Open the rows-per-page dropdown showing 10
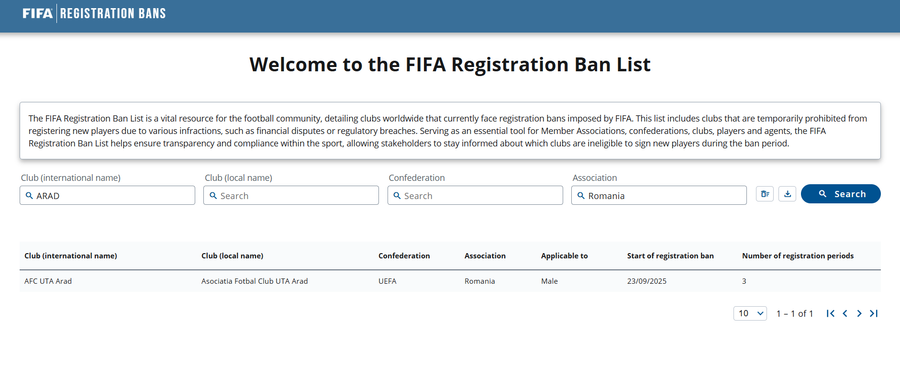The height and width of the screenshot is (367, 900). (x=750, y=314)
